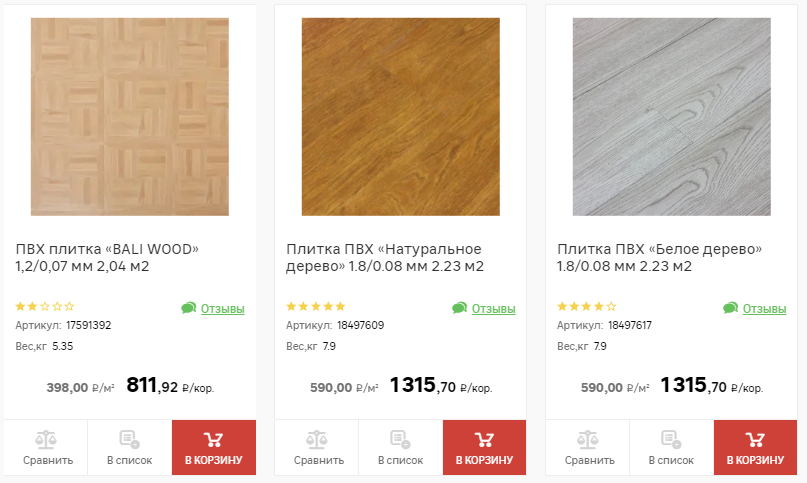Open reviews for the «Натуральное дерево» tile
The width and height of the screenshot is (807, 483).
pos(493,309)
